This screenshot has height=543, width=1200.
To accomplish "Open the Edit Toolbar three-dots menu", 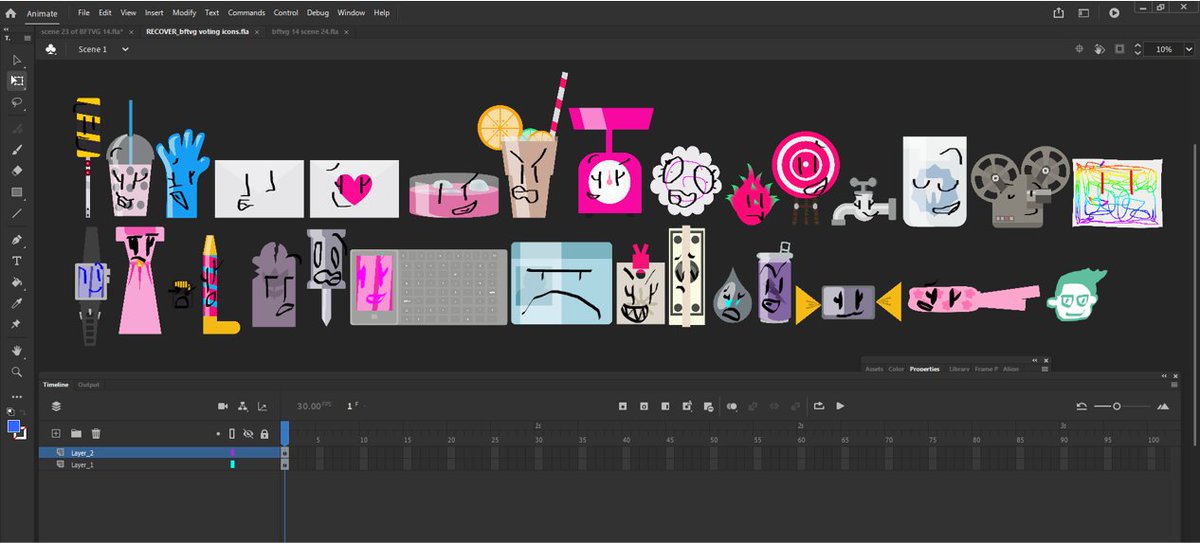I will (16, 396).
